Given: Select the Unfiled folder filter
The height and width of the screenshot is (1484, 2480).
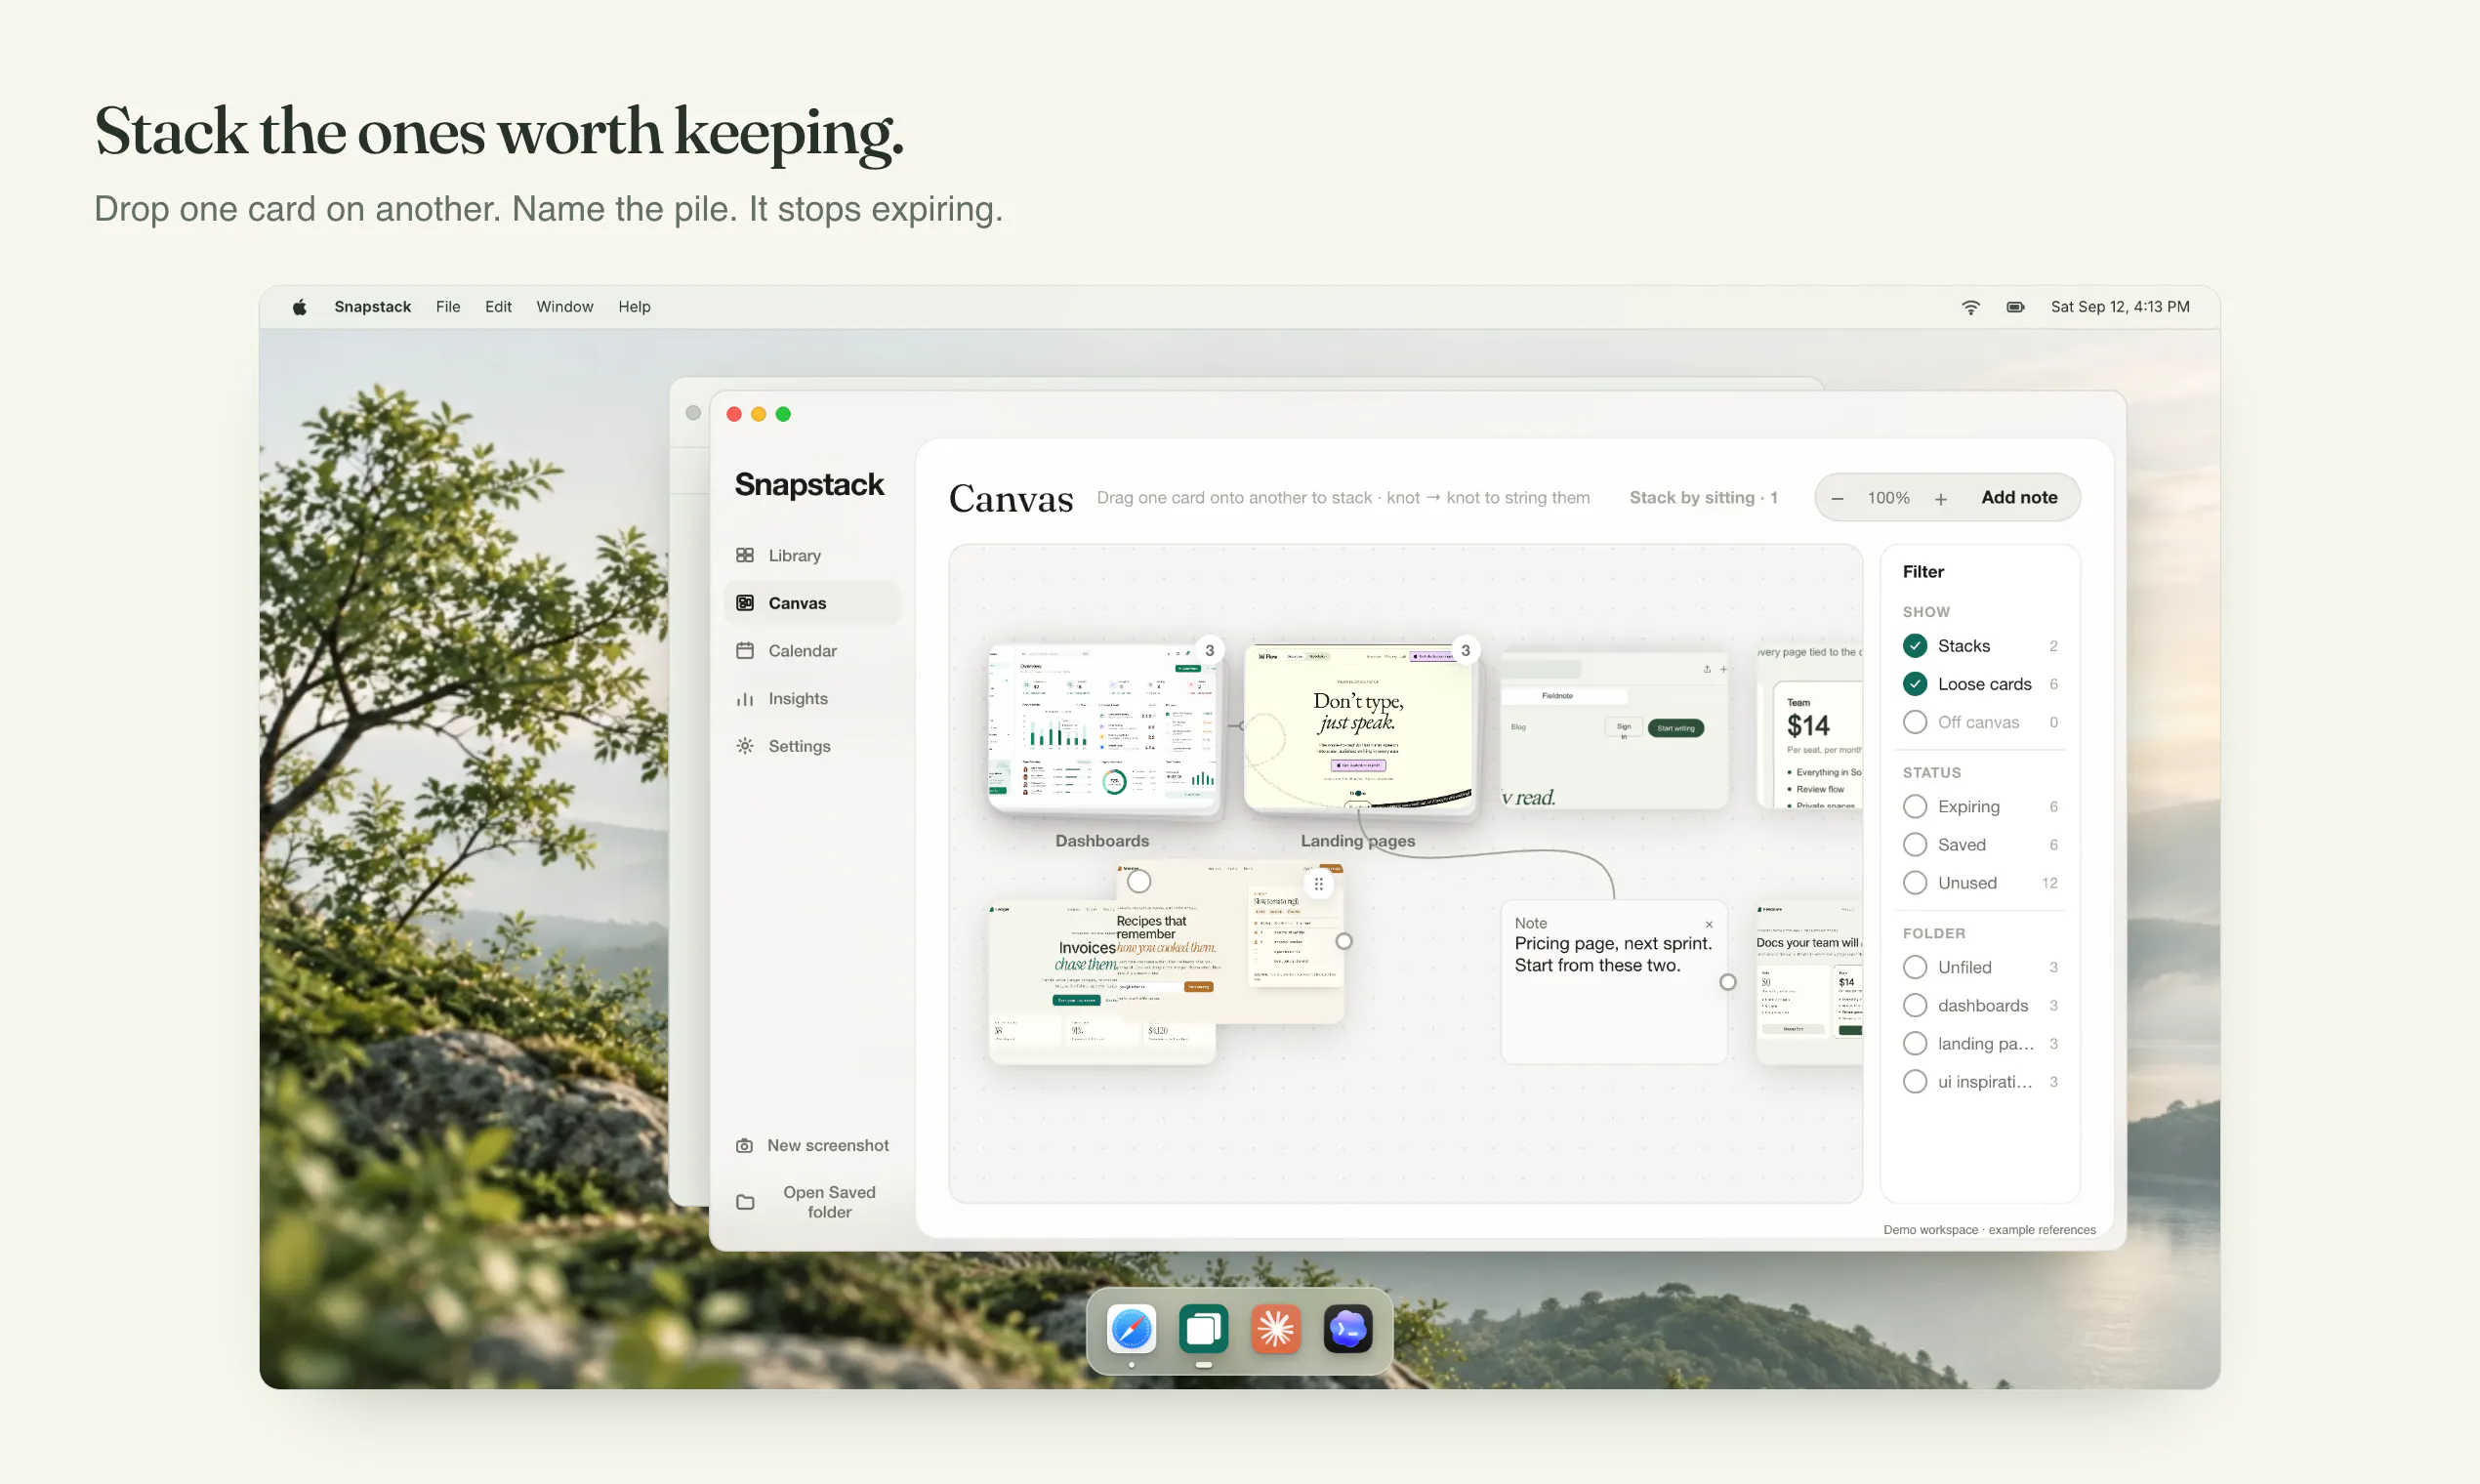Looking at the screenshot, I should point(1914,968).
